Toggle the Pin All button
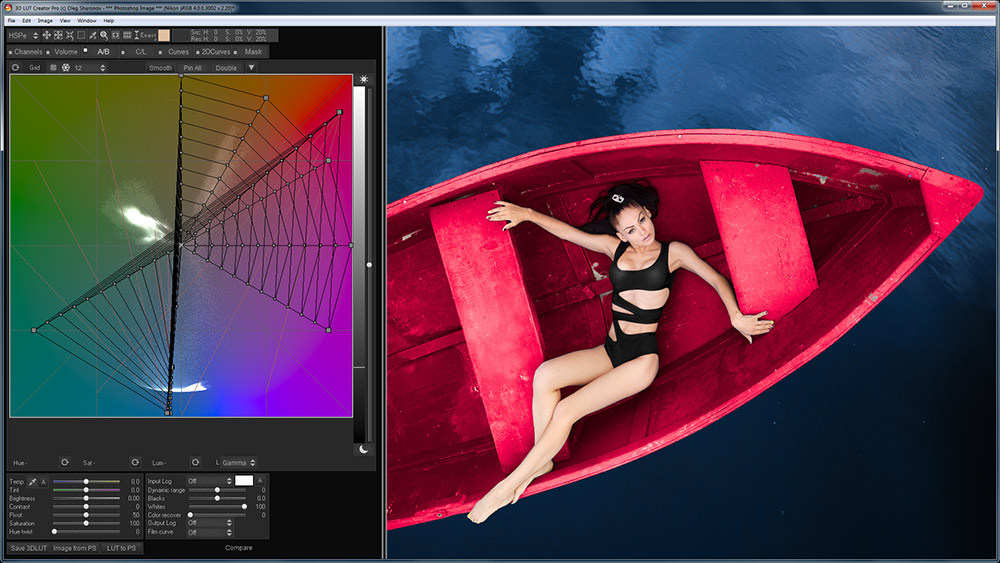This screenshot has height=563, width=1000. (192, 68)
